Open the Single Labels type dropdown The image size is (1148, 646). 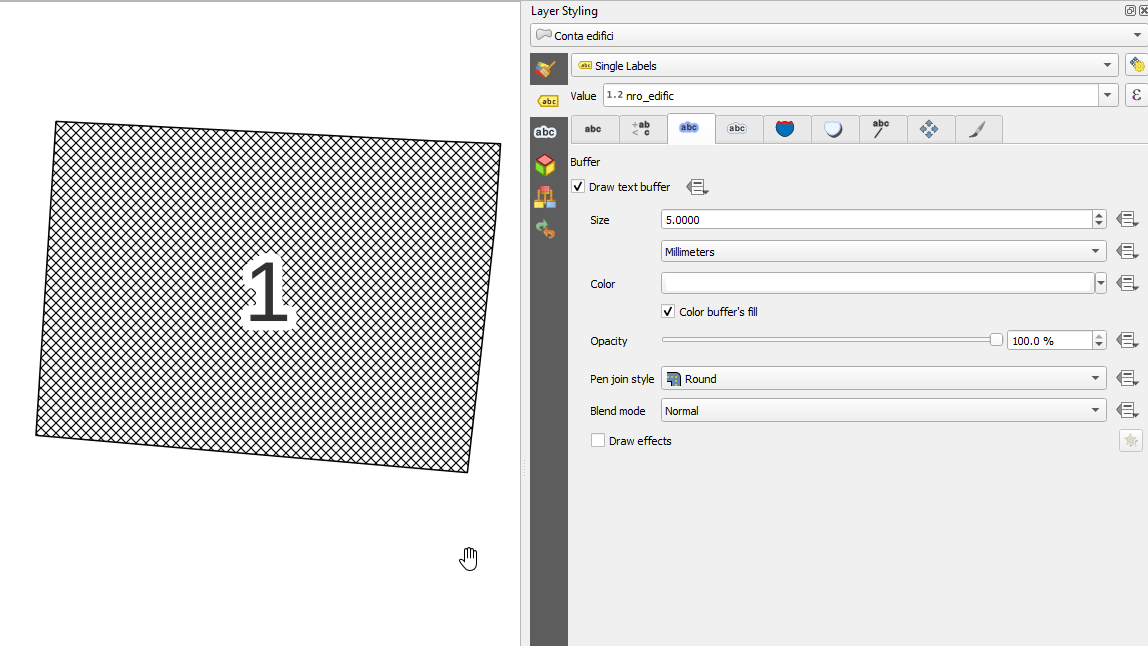click(x=845, y=66)
